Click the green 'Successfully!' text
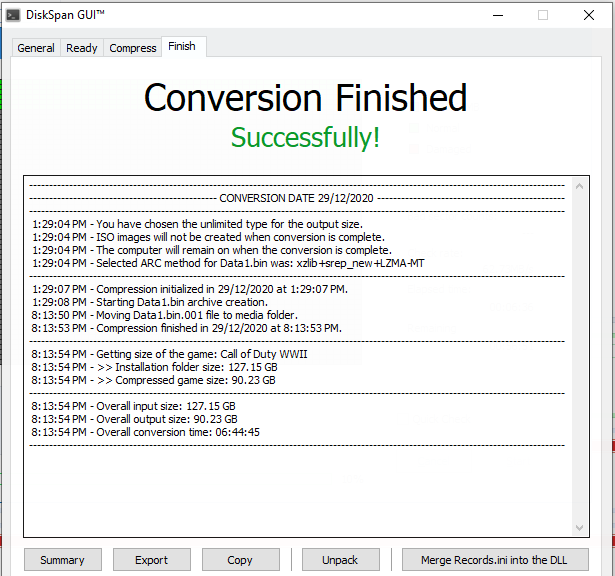 pos(305,138)
